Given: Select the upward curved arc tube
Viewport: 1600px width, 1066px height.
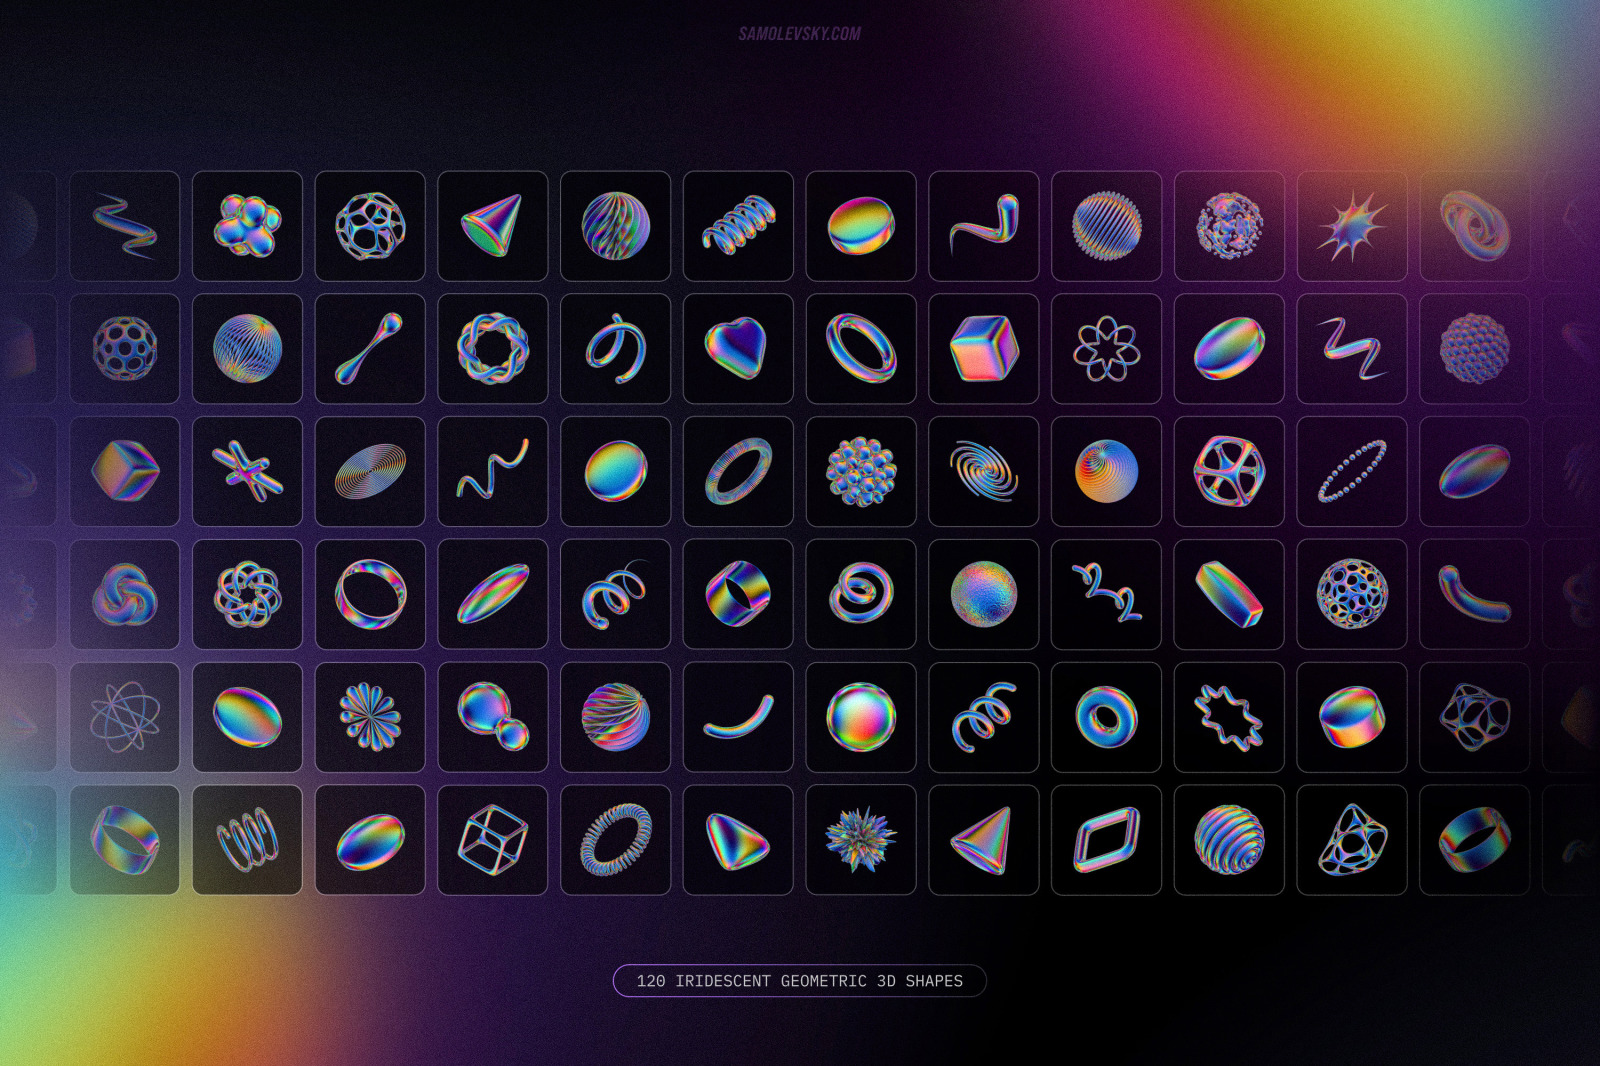Looking at the screenshot, I should click(x=738, y=717).
